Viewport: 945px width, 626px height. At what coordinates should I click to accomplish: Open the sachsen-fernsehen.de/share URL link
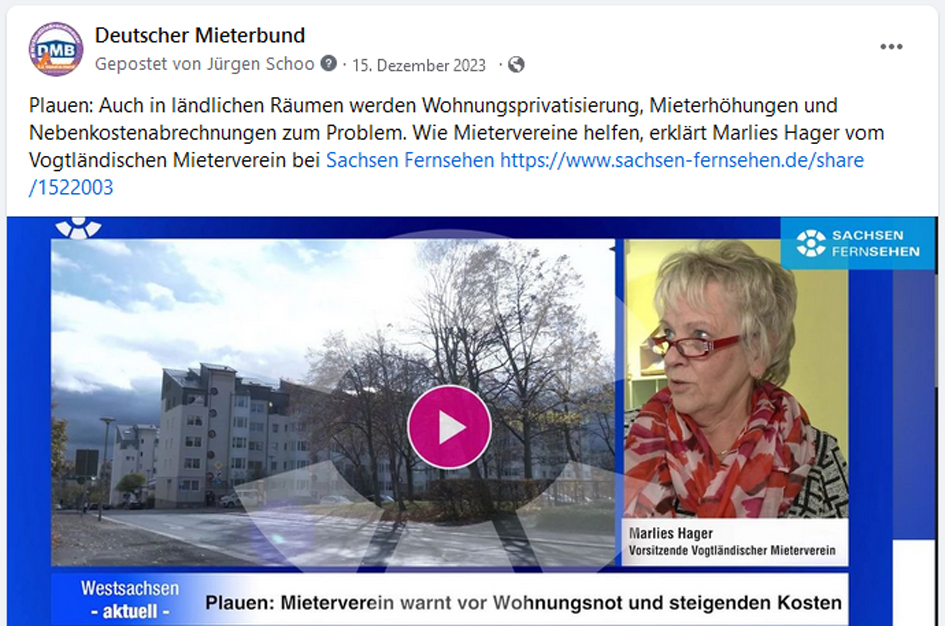tap(682, 160)
